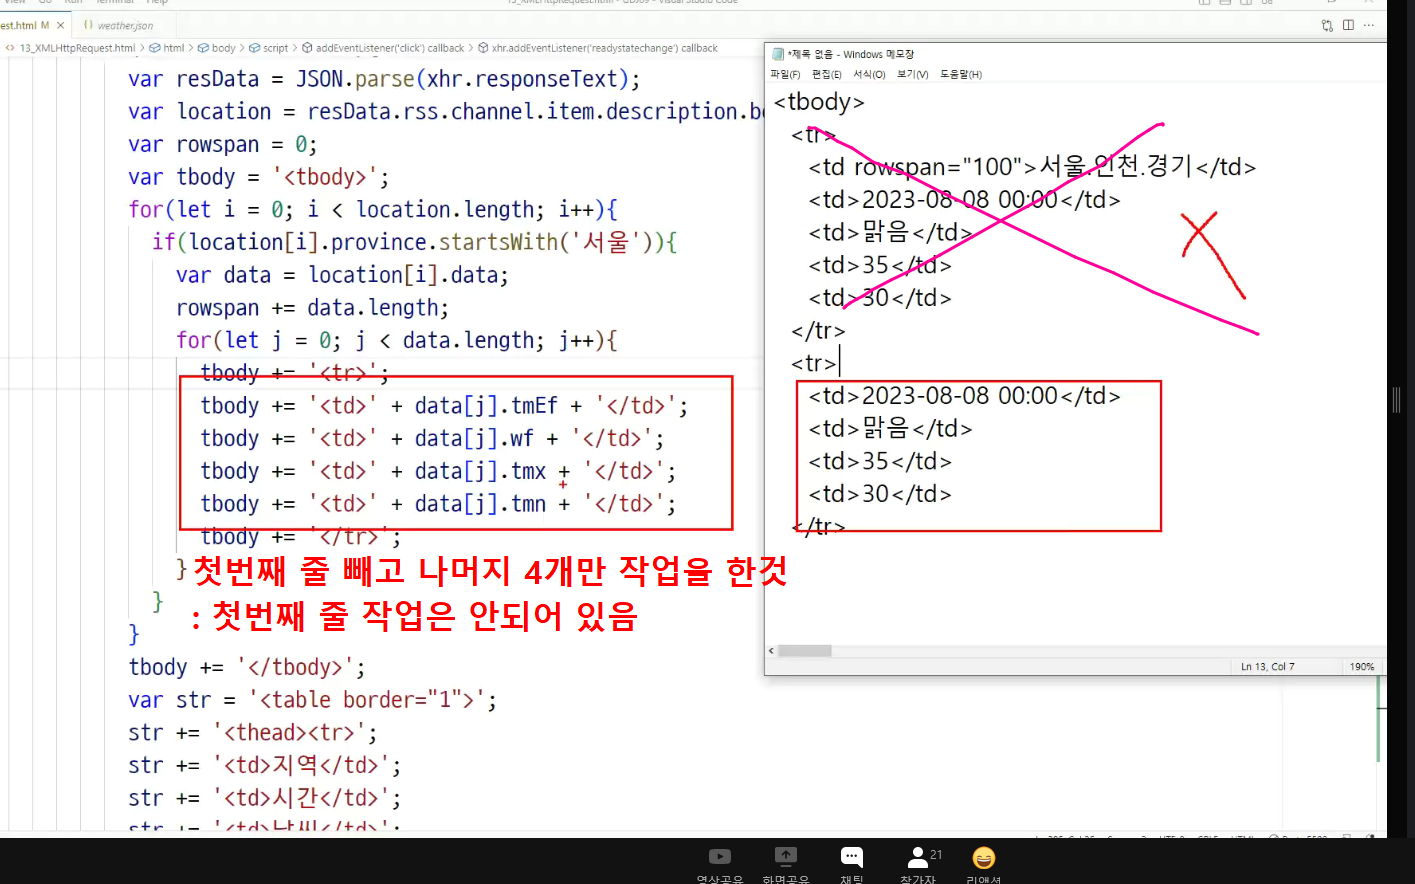The height and width of the screenshot is (884, 1415).
Task: Click '<tbody>' line in Notepad
Action: pos(819,102)
